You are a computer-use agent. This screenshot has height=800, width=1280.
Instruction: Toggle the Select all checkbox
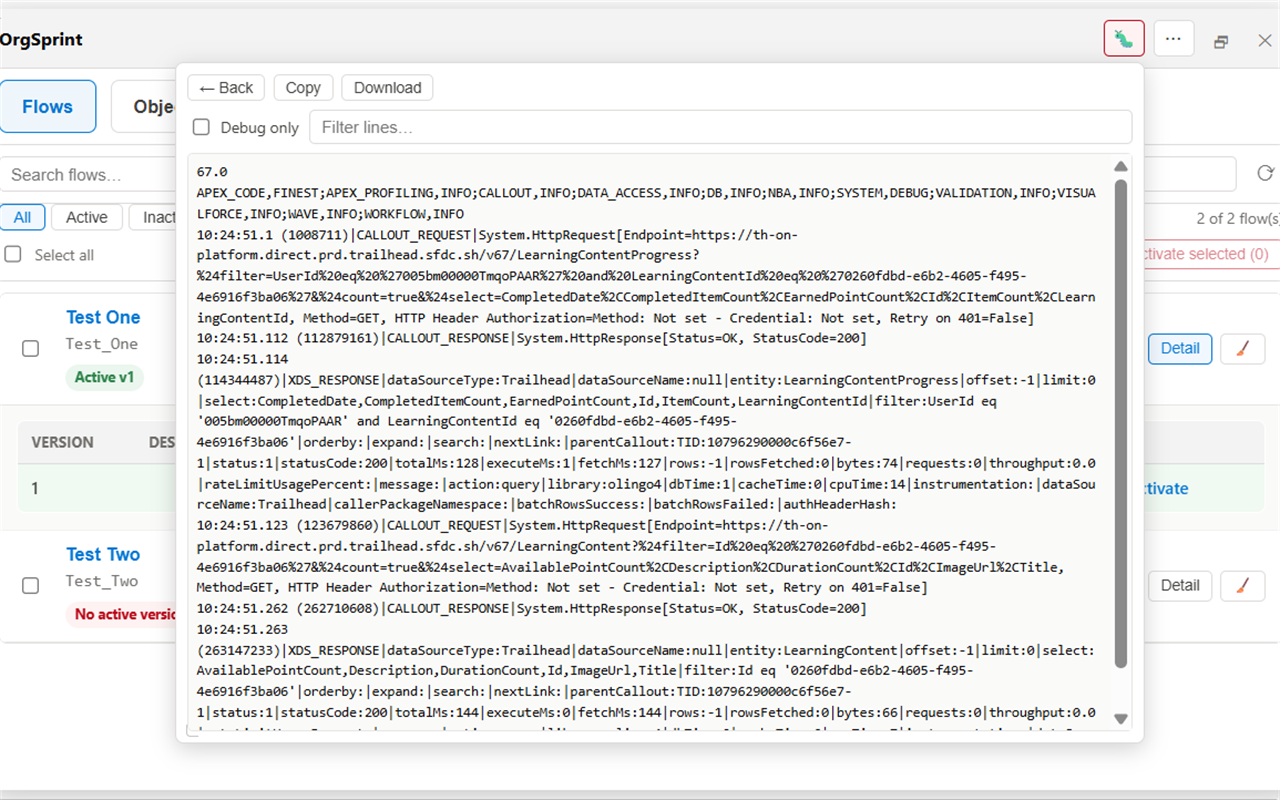pos(13,254)
